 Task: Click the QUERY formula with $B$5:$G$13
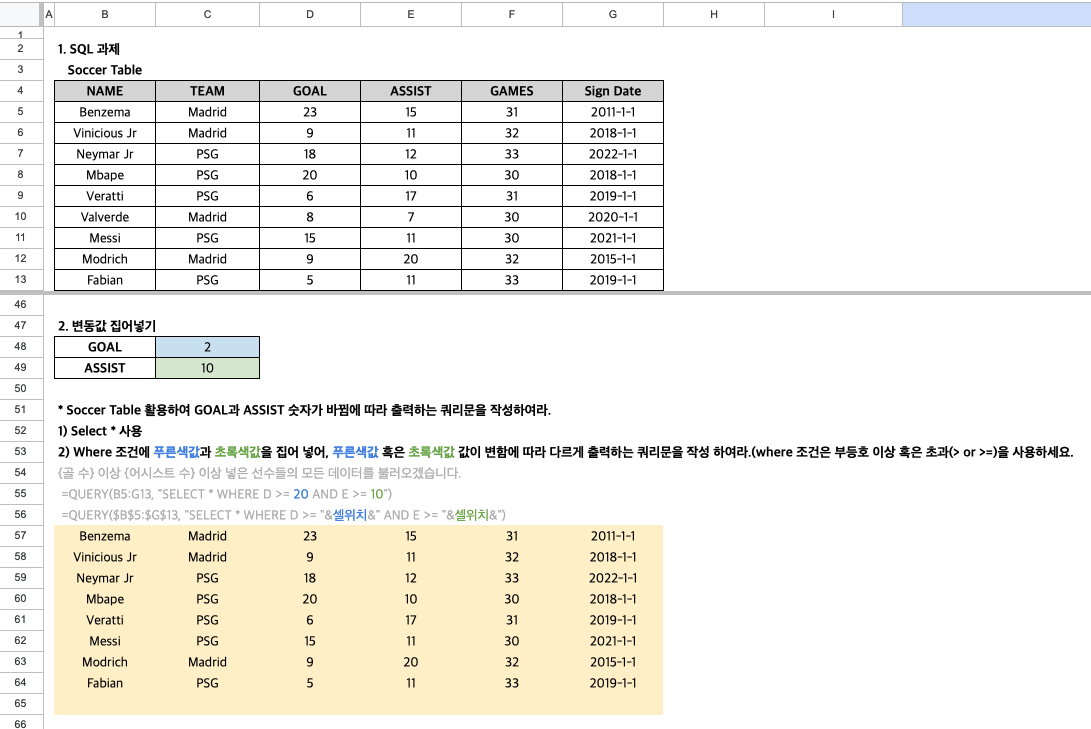tap(283, 515)
